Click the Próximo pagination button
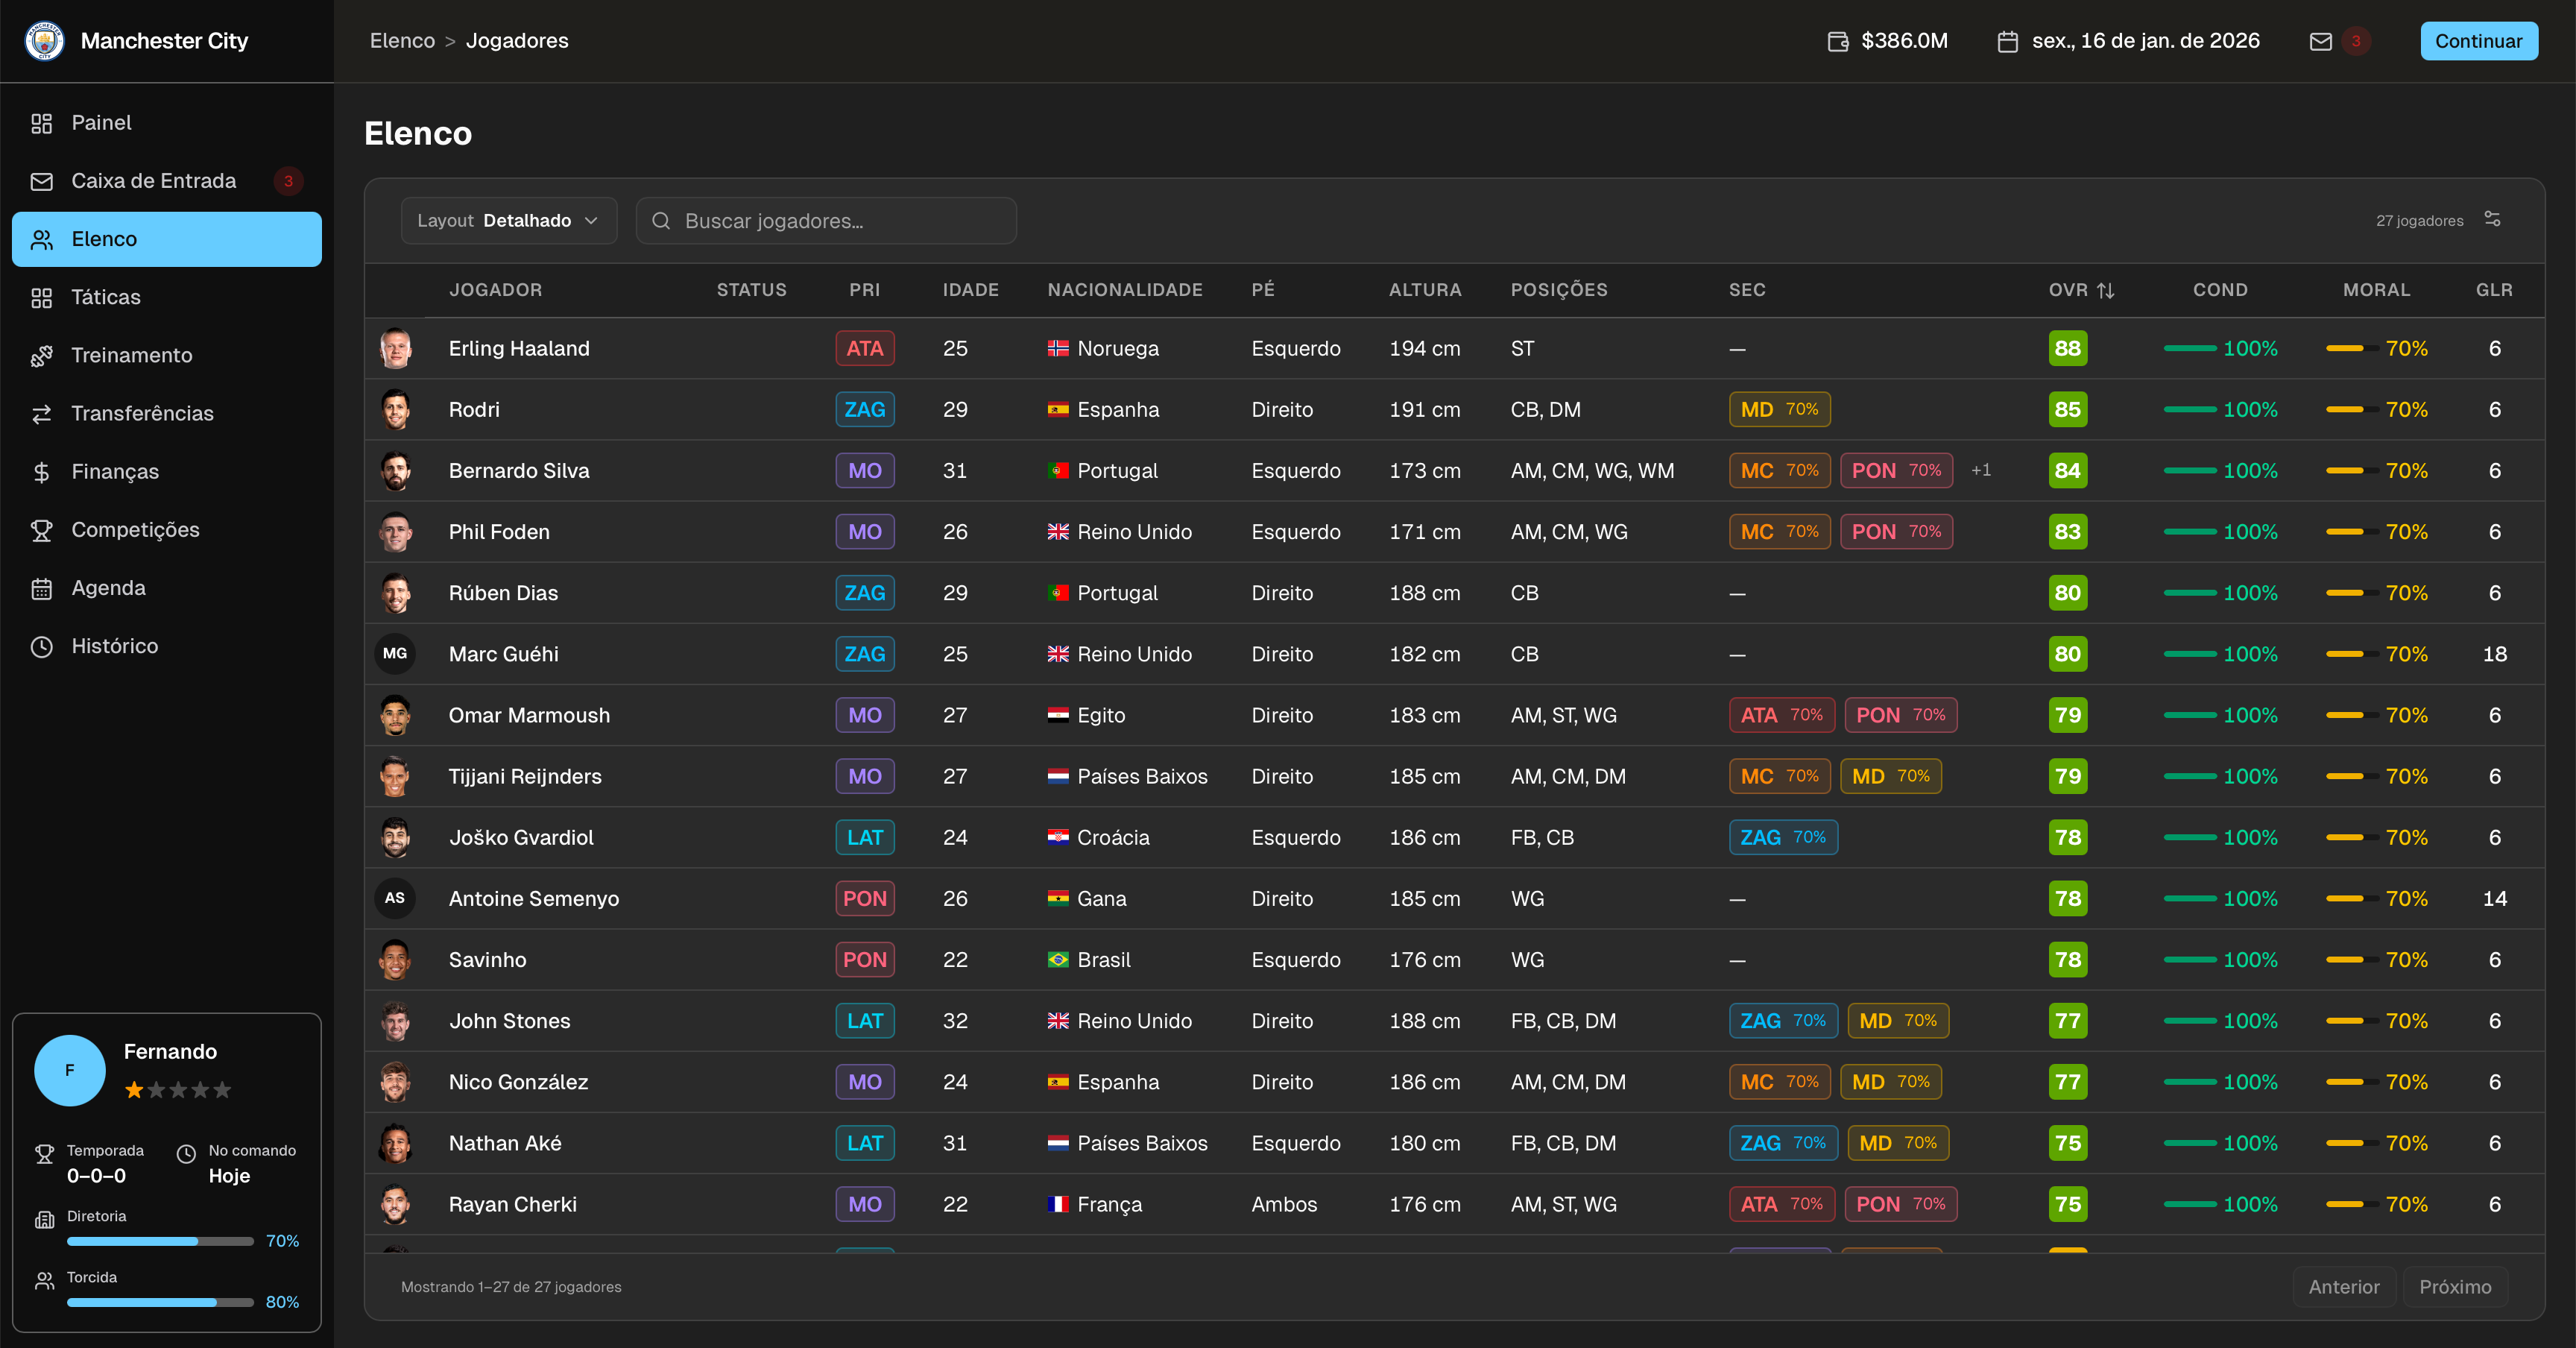Image resolution: width=2576 pixels, height=1348 pixels. 2454,1287
